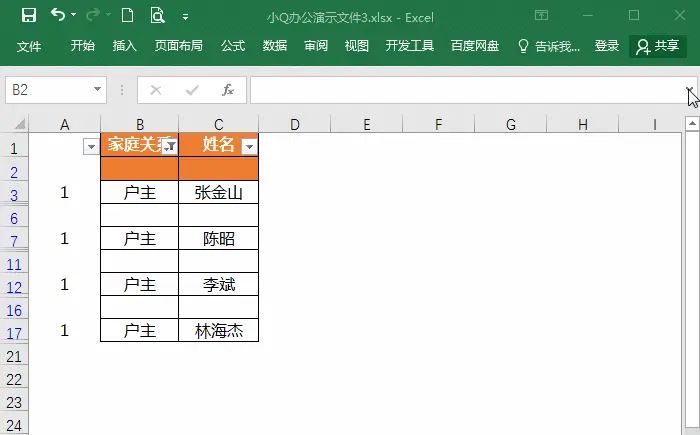
Task: Click the Select All corner triangle
Action: tap(19, 124)
